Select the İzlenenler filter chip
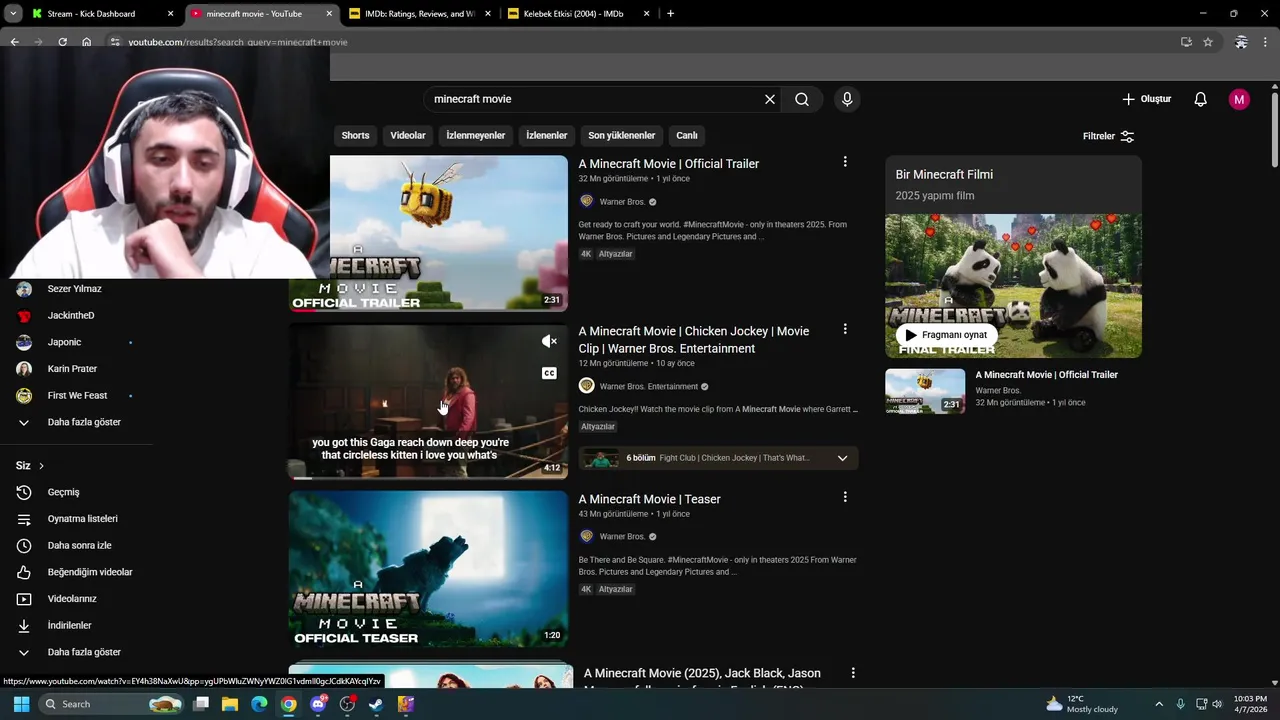The width and height of the screenshot is (1280, 720). coord(547,135)
